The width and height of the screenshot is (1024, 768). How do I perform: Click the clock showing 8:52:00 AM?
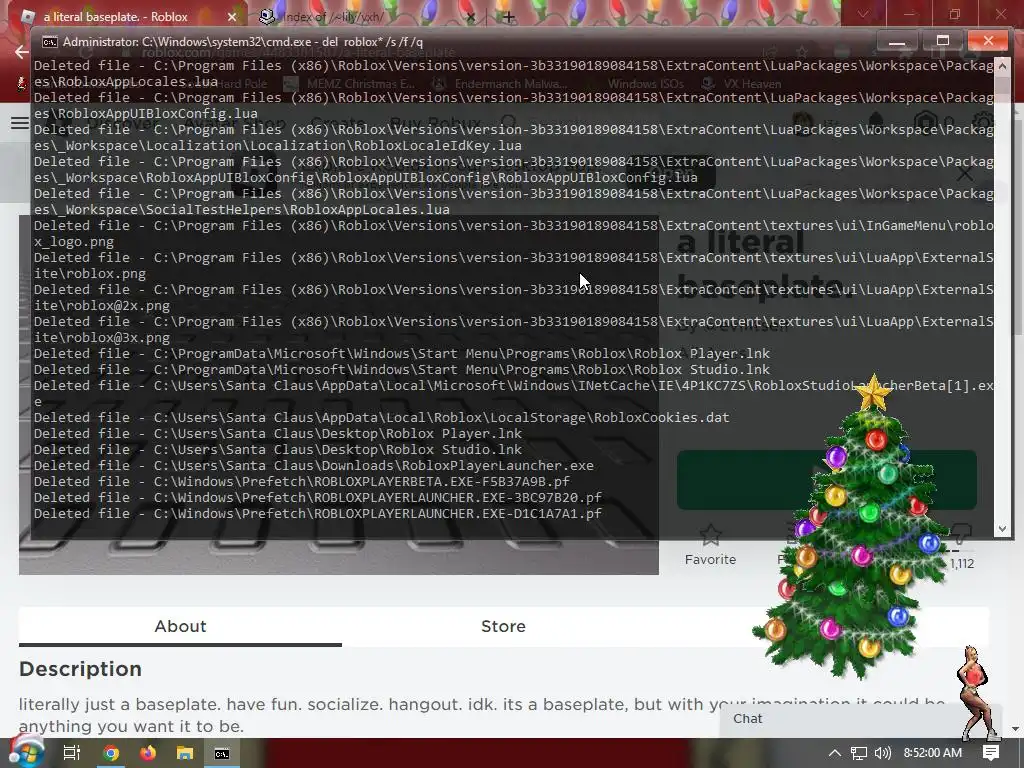933,753
